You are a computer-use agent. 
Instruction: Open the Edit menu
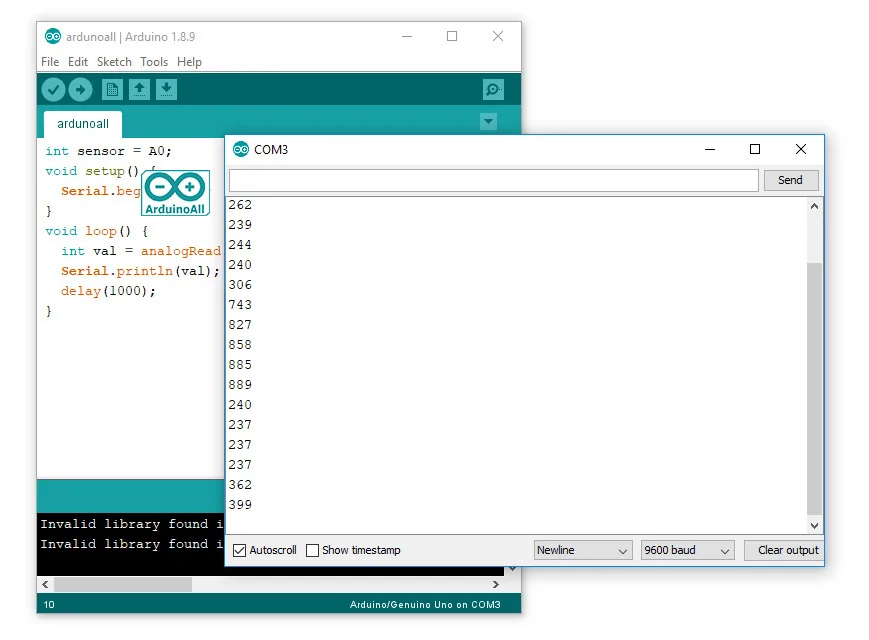(78, 62)
